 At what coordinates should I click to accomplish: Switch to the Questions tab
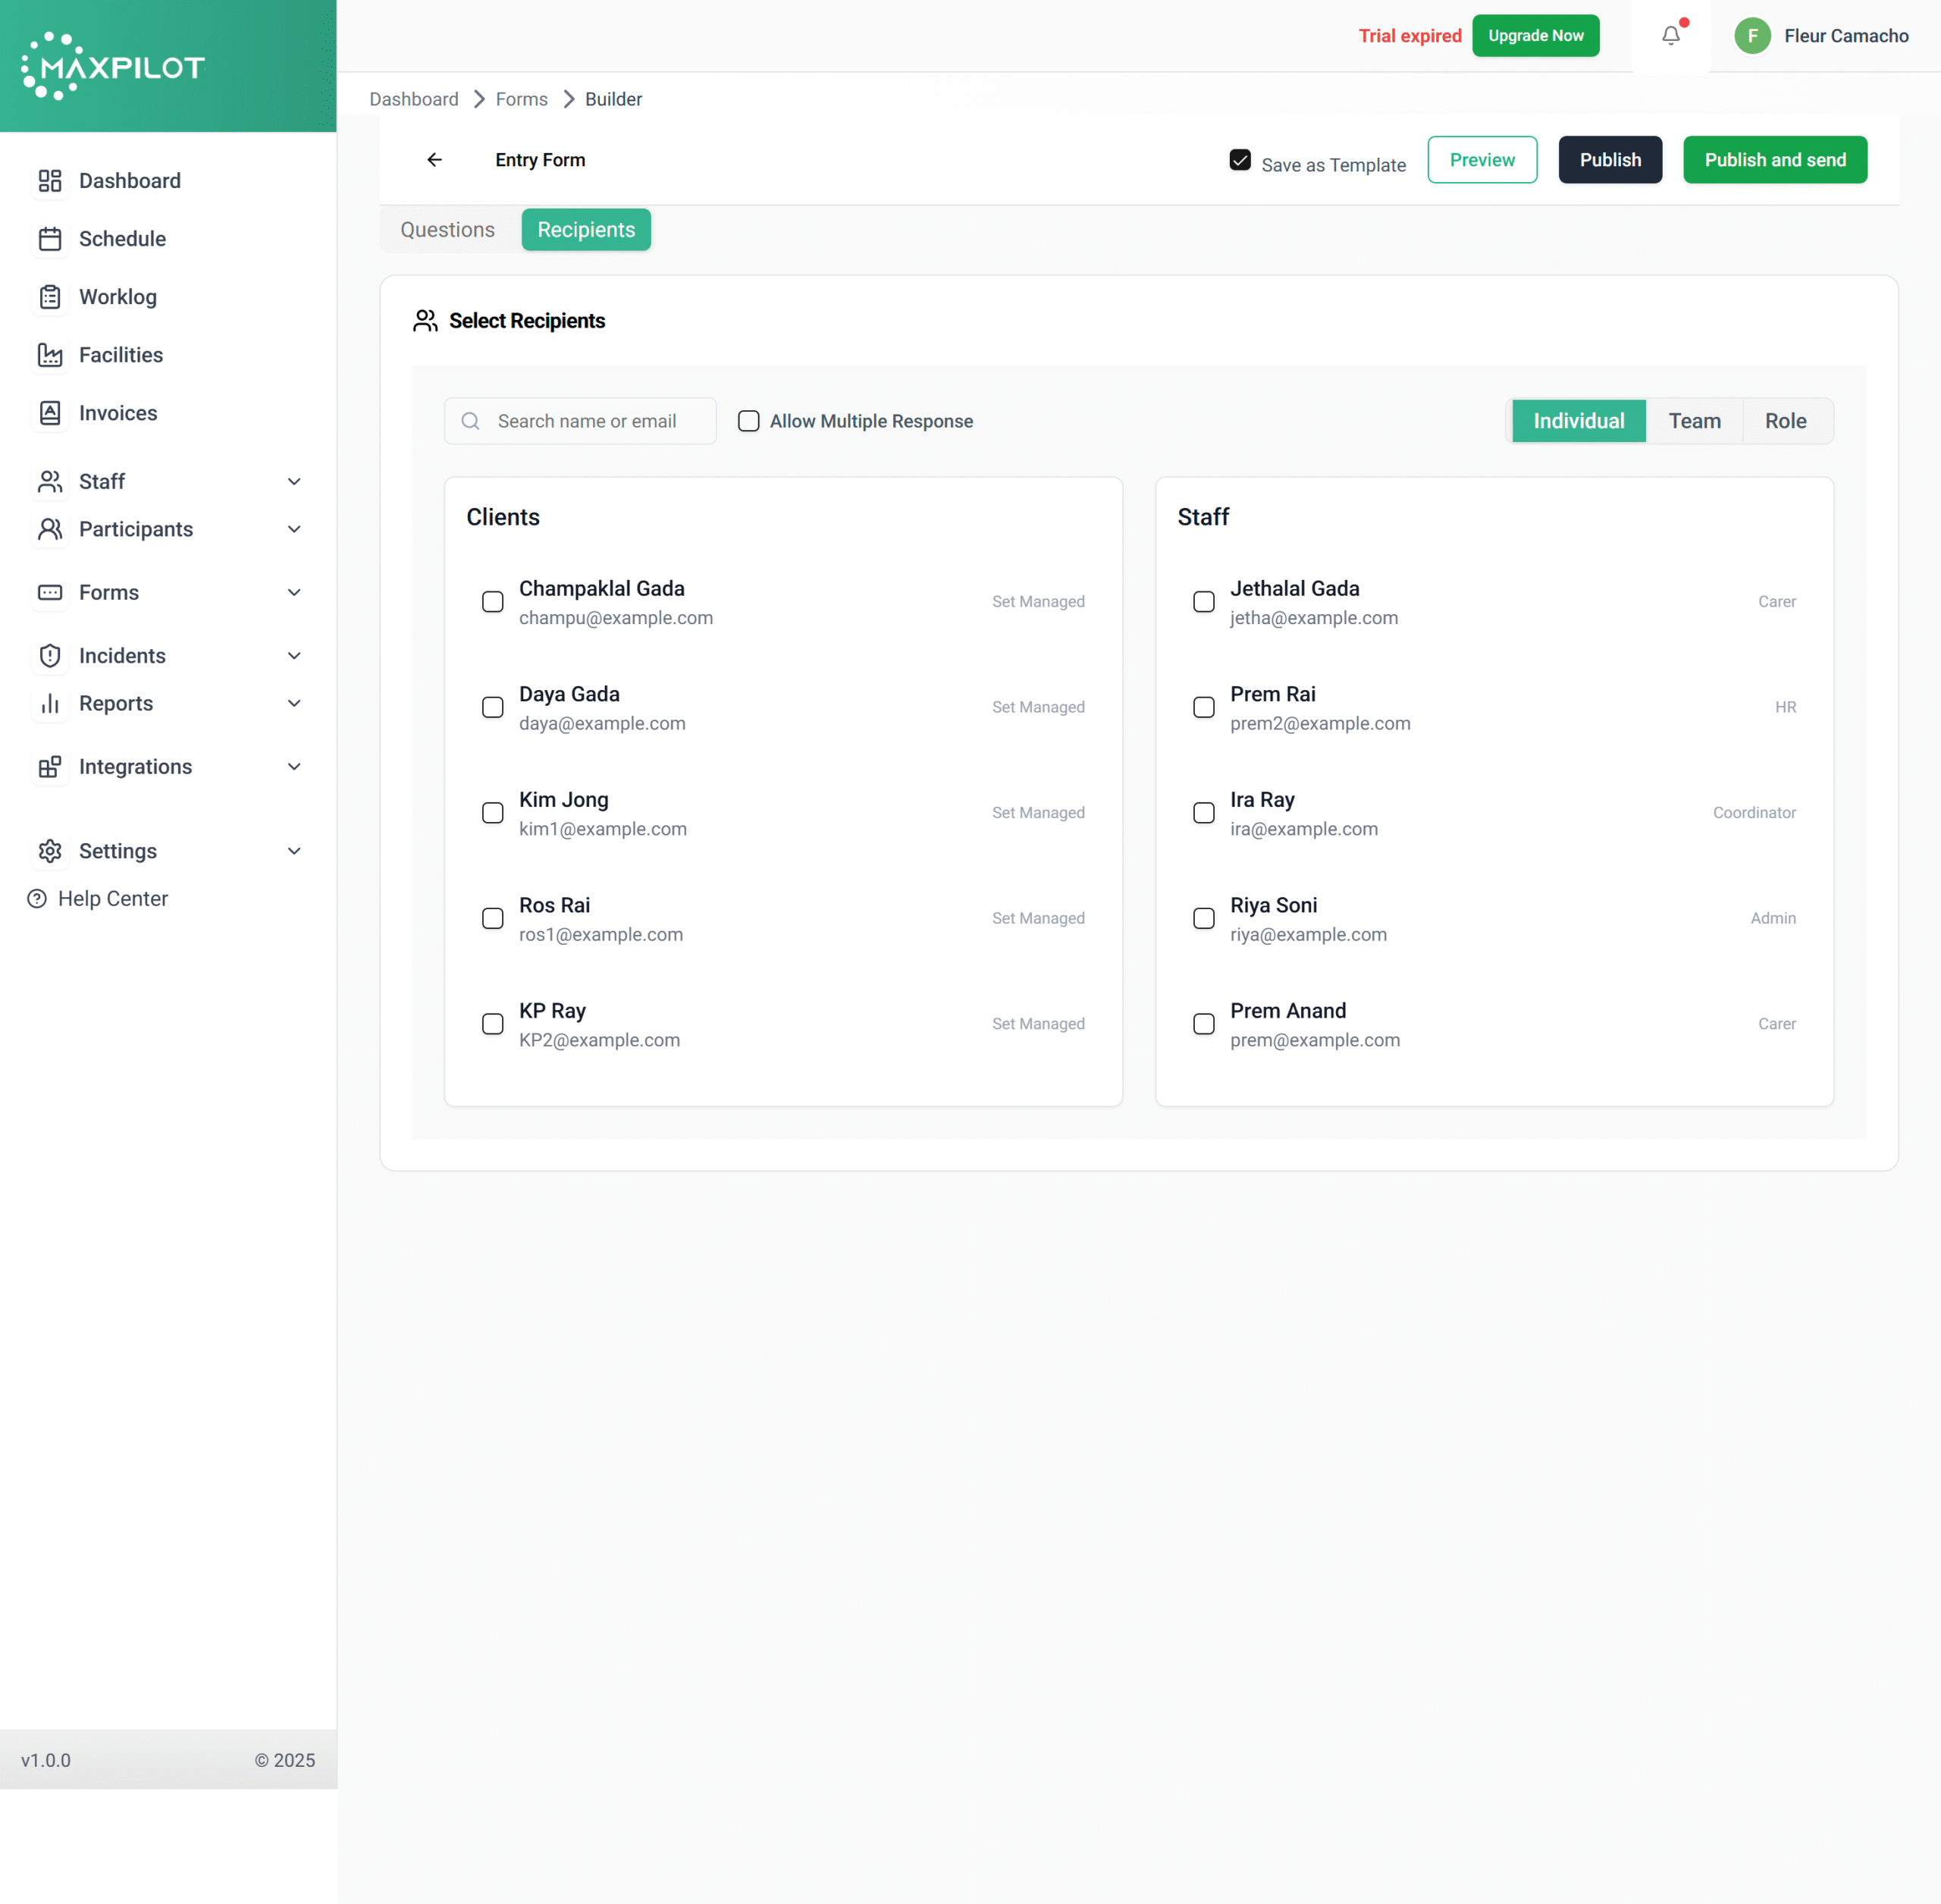(x=447, y=230)
